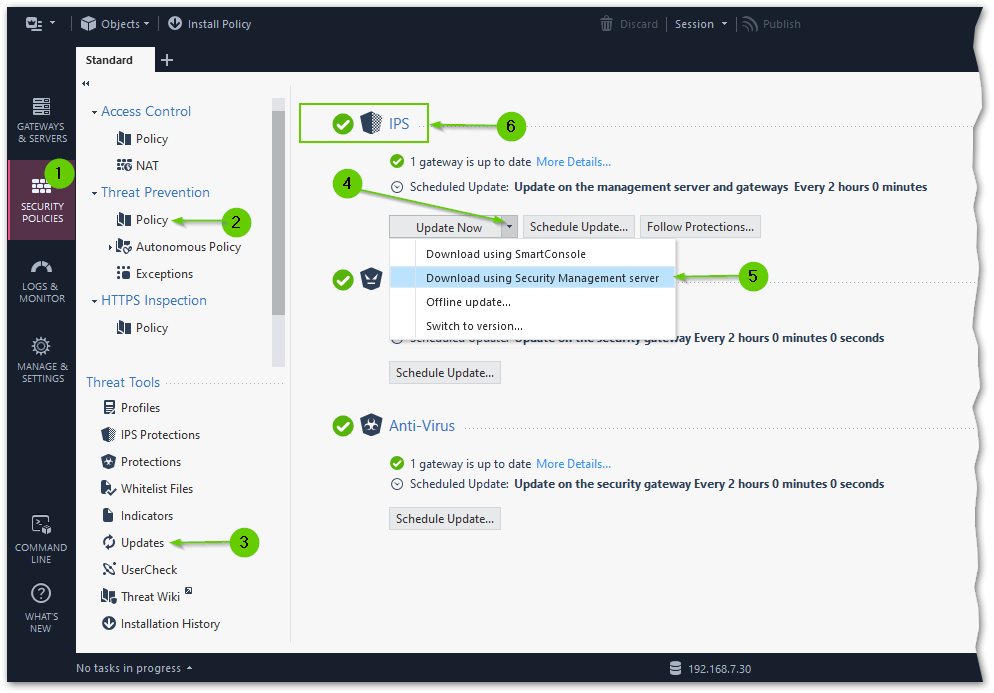The image size is (994, 693).
Task: Open Manage & Settings view
Action: [42, 360]
